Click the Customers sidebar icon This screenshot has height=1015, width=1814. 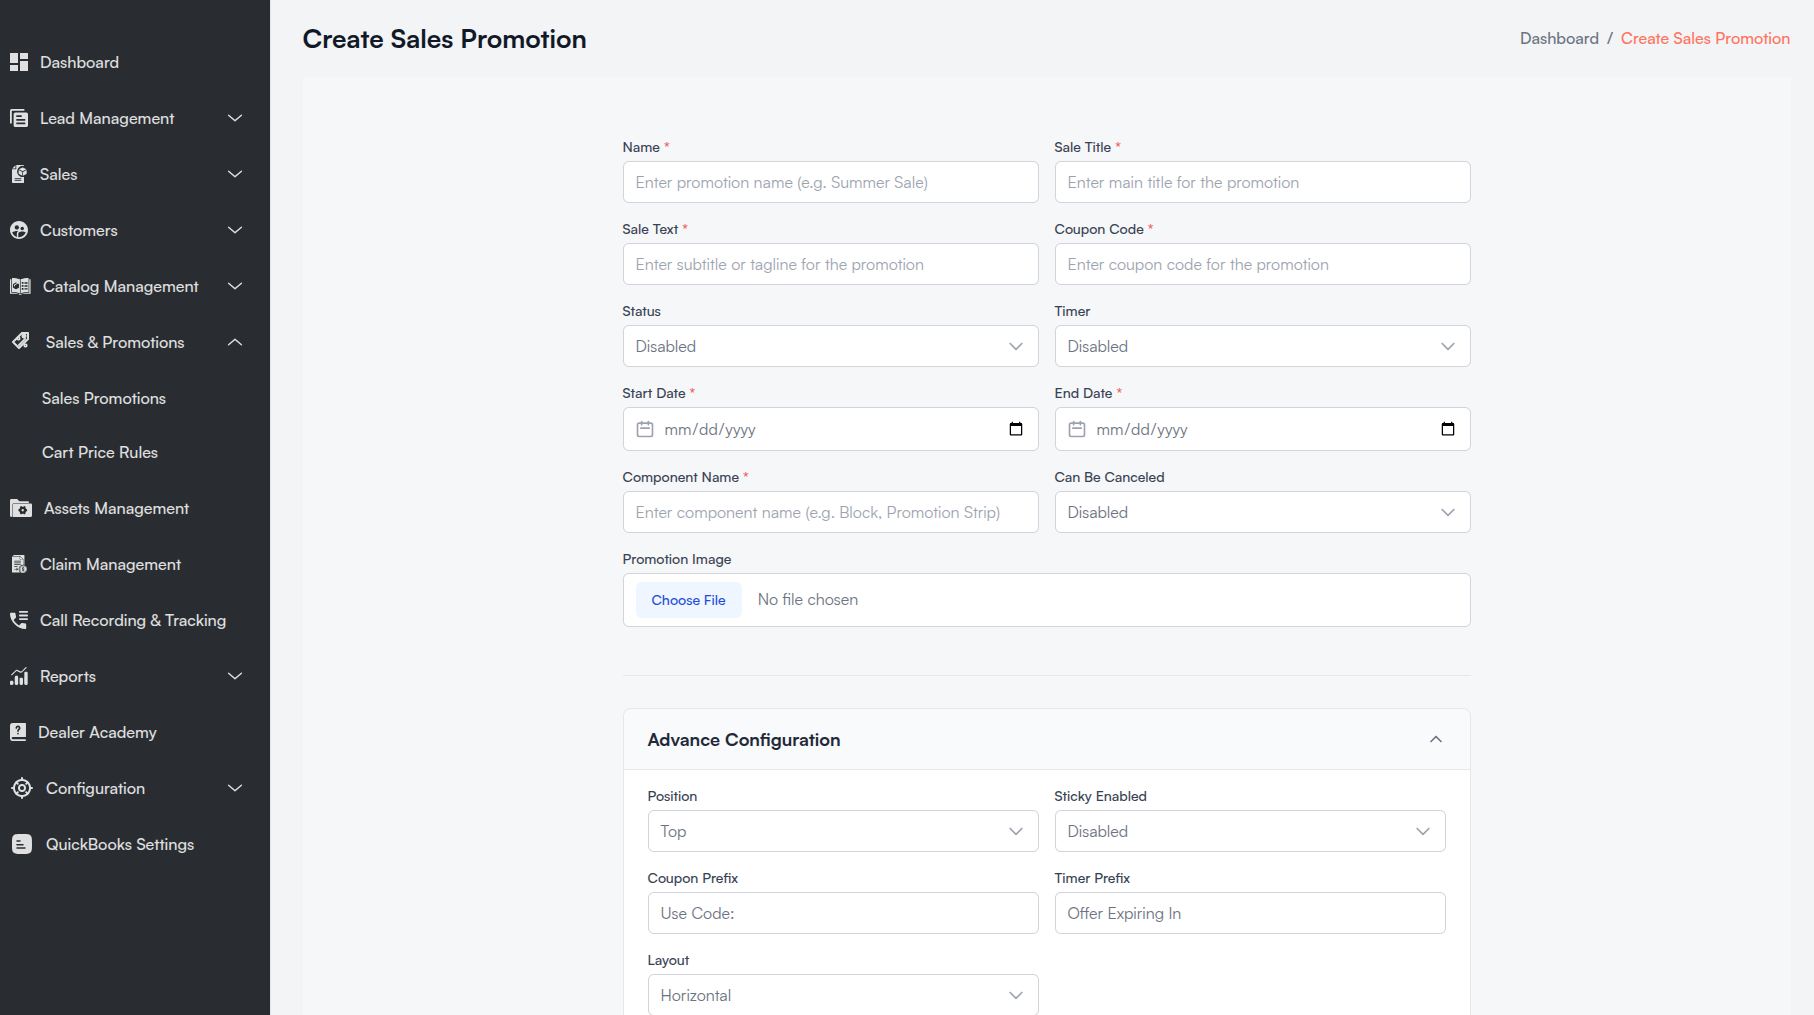(x=19, y=230)
